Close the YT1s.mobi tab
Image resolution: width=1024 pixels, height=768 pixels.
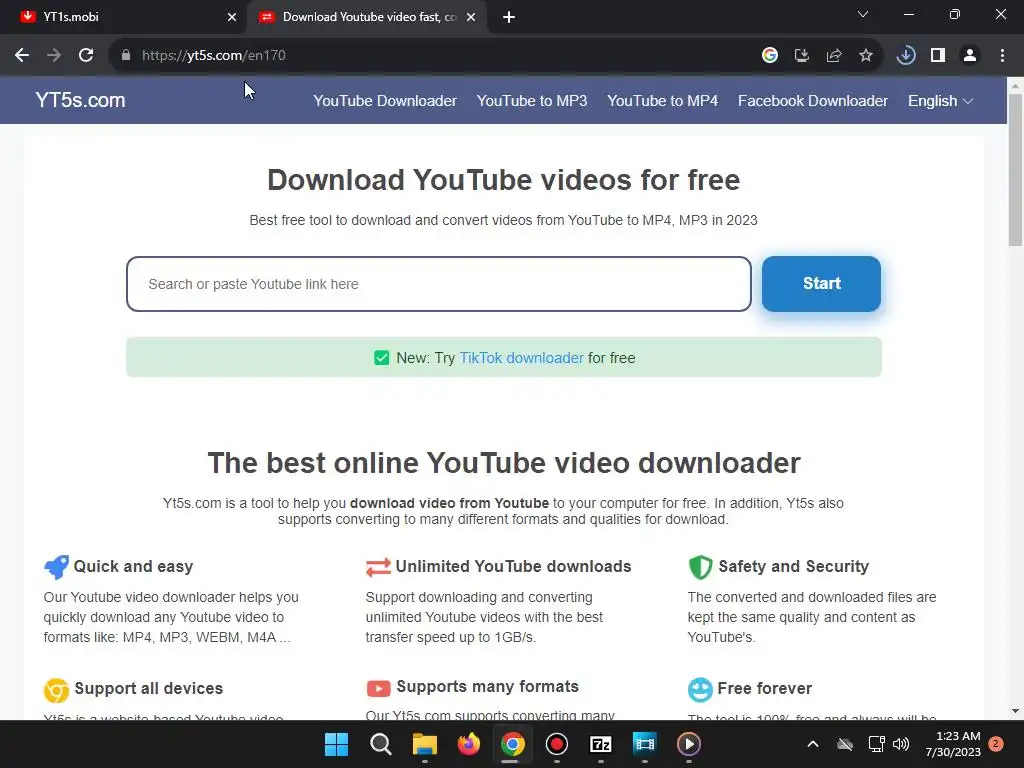232,18
